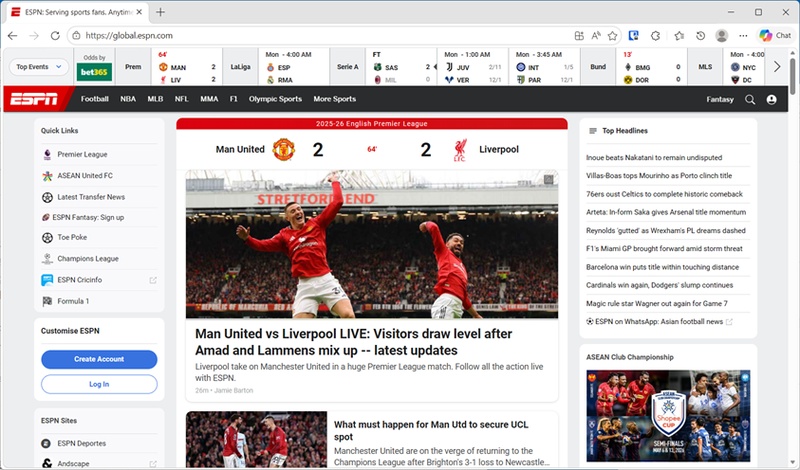
Task: Reload the ESPN page
Action: (x=55, y=36)
